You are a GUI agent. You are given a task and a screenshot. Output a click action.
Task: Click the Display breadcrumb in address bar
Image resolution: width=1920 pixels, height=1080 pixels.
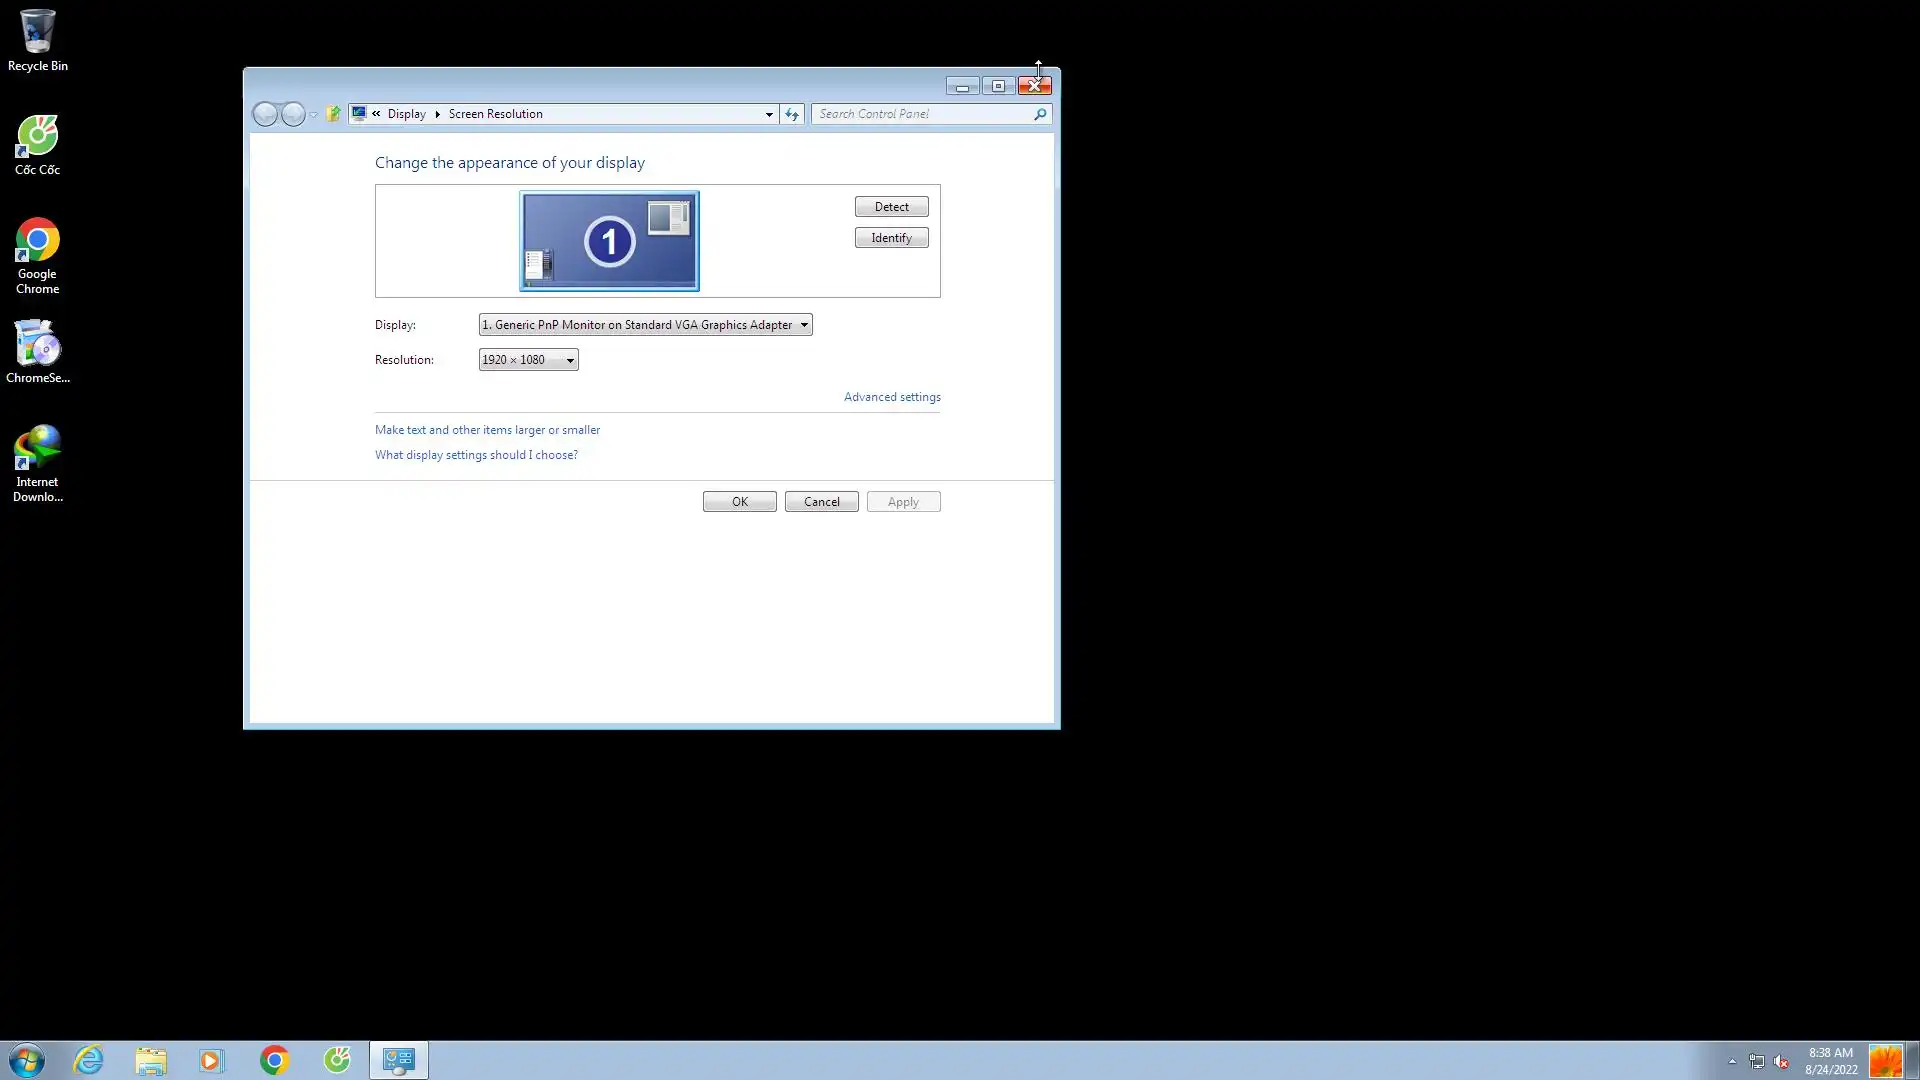tap(406, 114)
